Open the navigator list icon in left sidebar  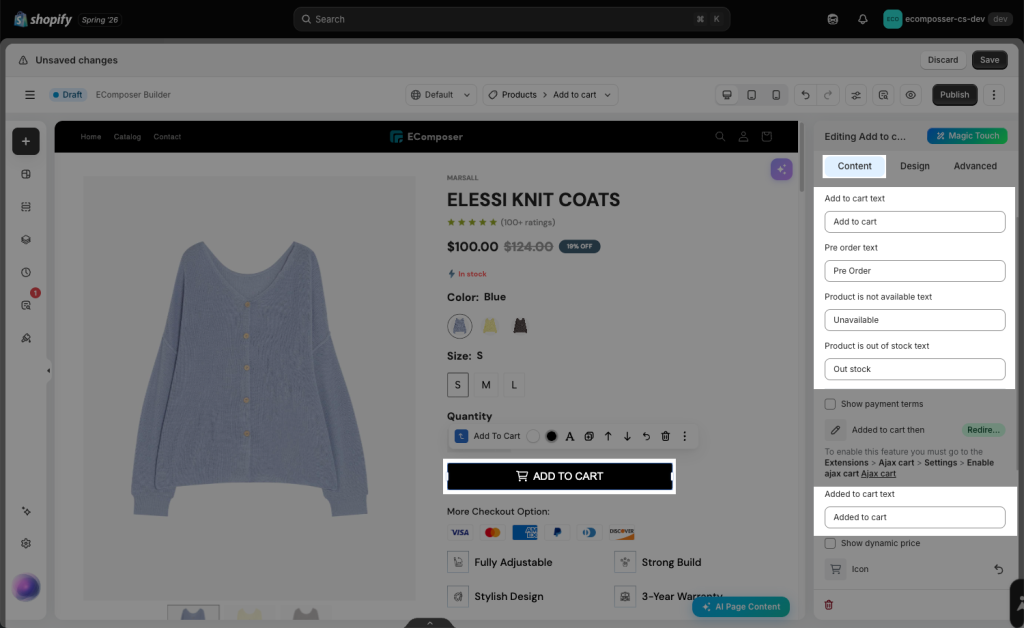click(25, 207)
